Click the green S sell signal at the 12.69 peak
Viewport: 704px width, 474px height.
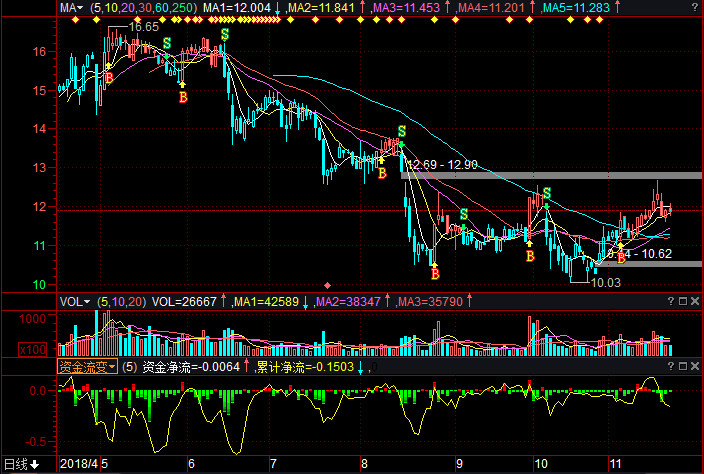coord(401,131)
